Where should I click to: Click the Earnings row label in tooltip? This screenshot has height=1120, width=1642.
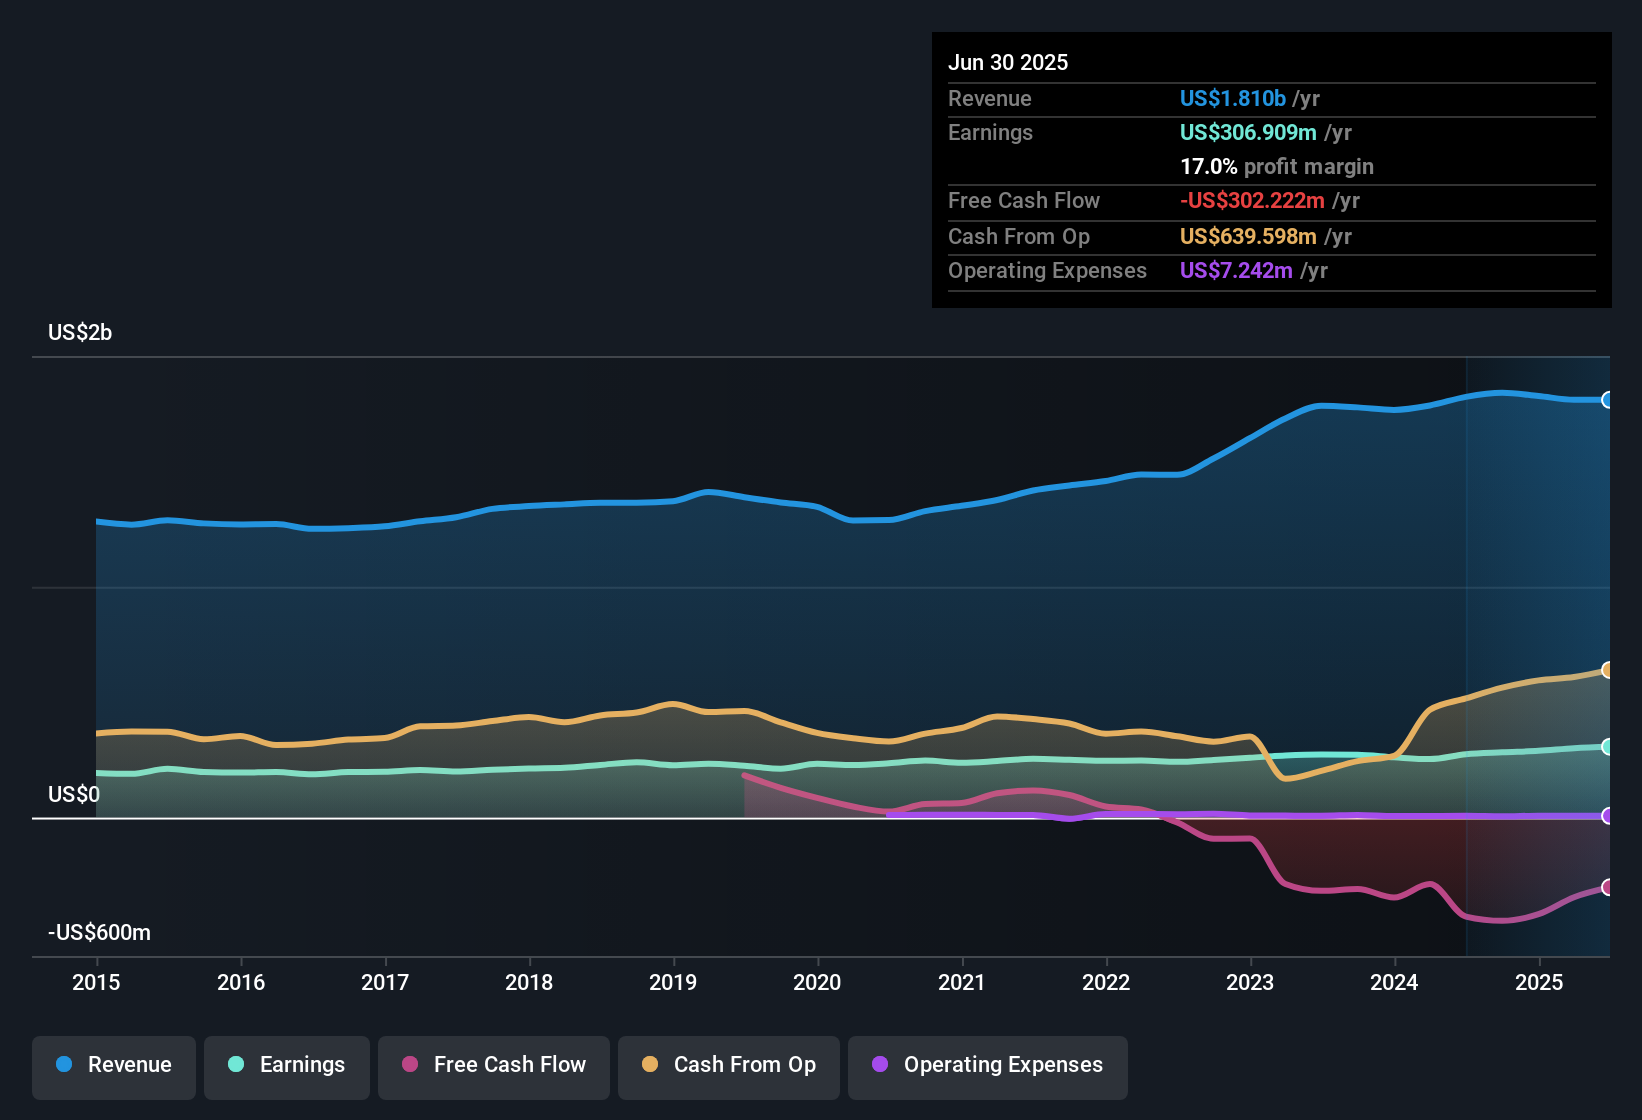[990, 133]
